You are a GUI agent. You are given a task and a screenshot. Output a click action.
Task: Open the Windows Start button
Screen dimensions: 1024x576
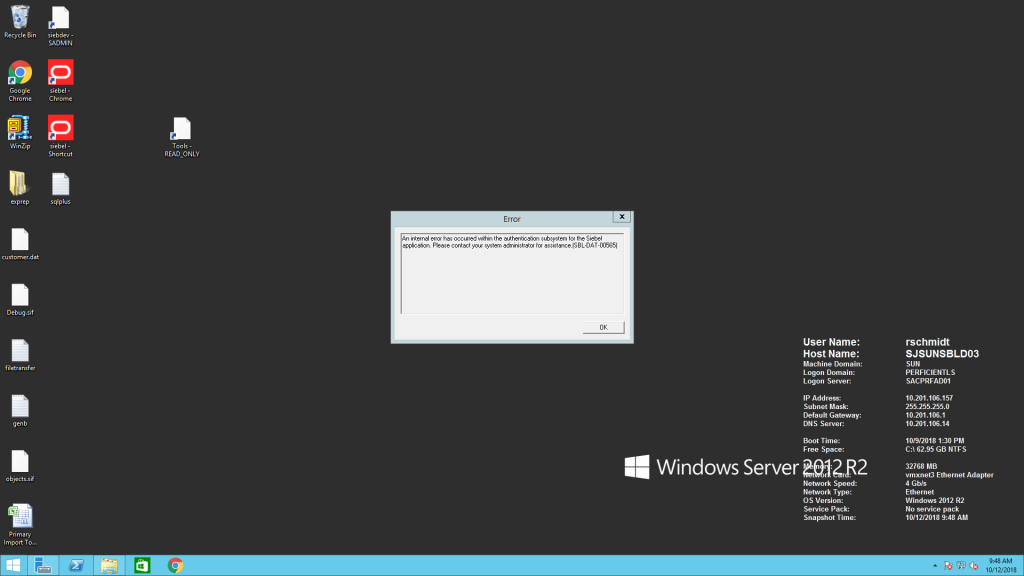[13, 565]
